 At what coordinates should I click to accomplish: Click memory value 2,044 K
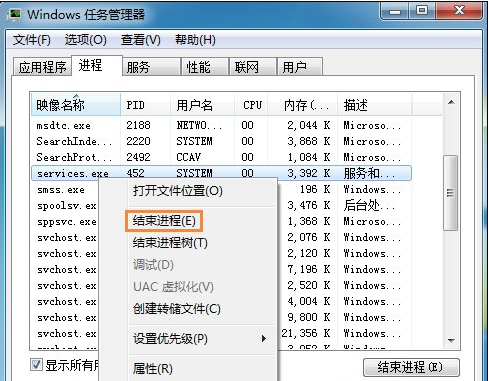(x=309, y=125)
